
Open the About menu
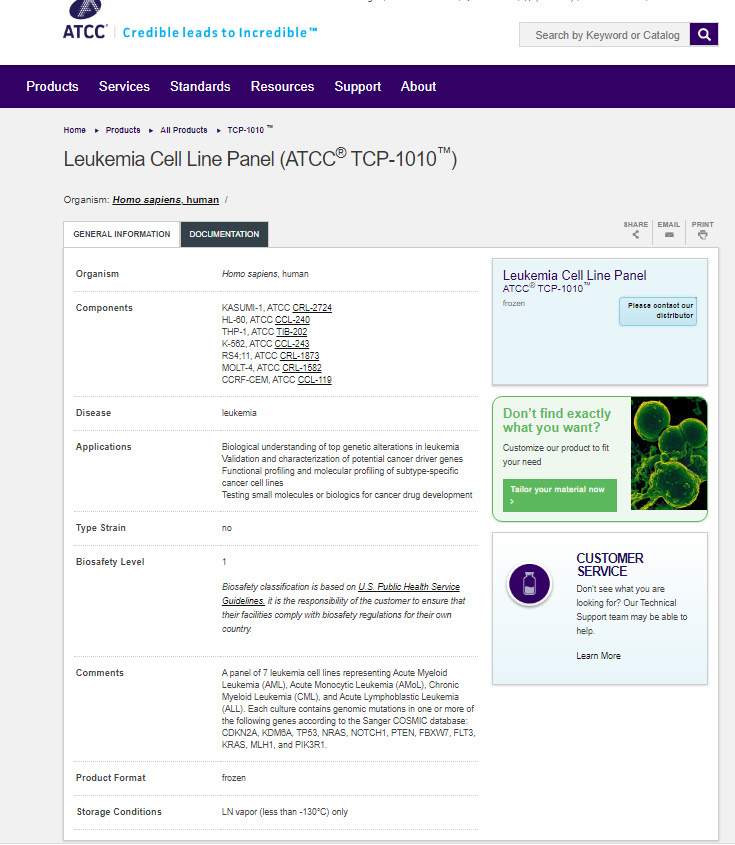coord(418,86)
